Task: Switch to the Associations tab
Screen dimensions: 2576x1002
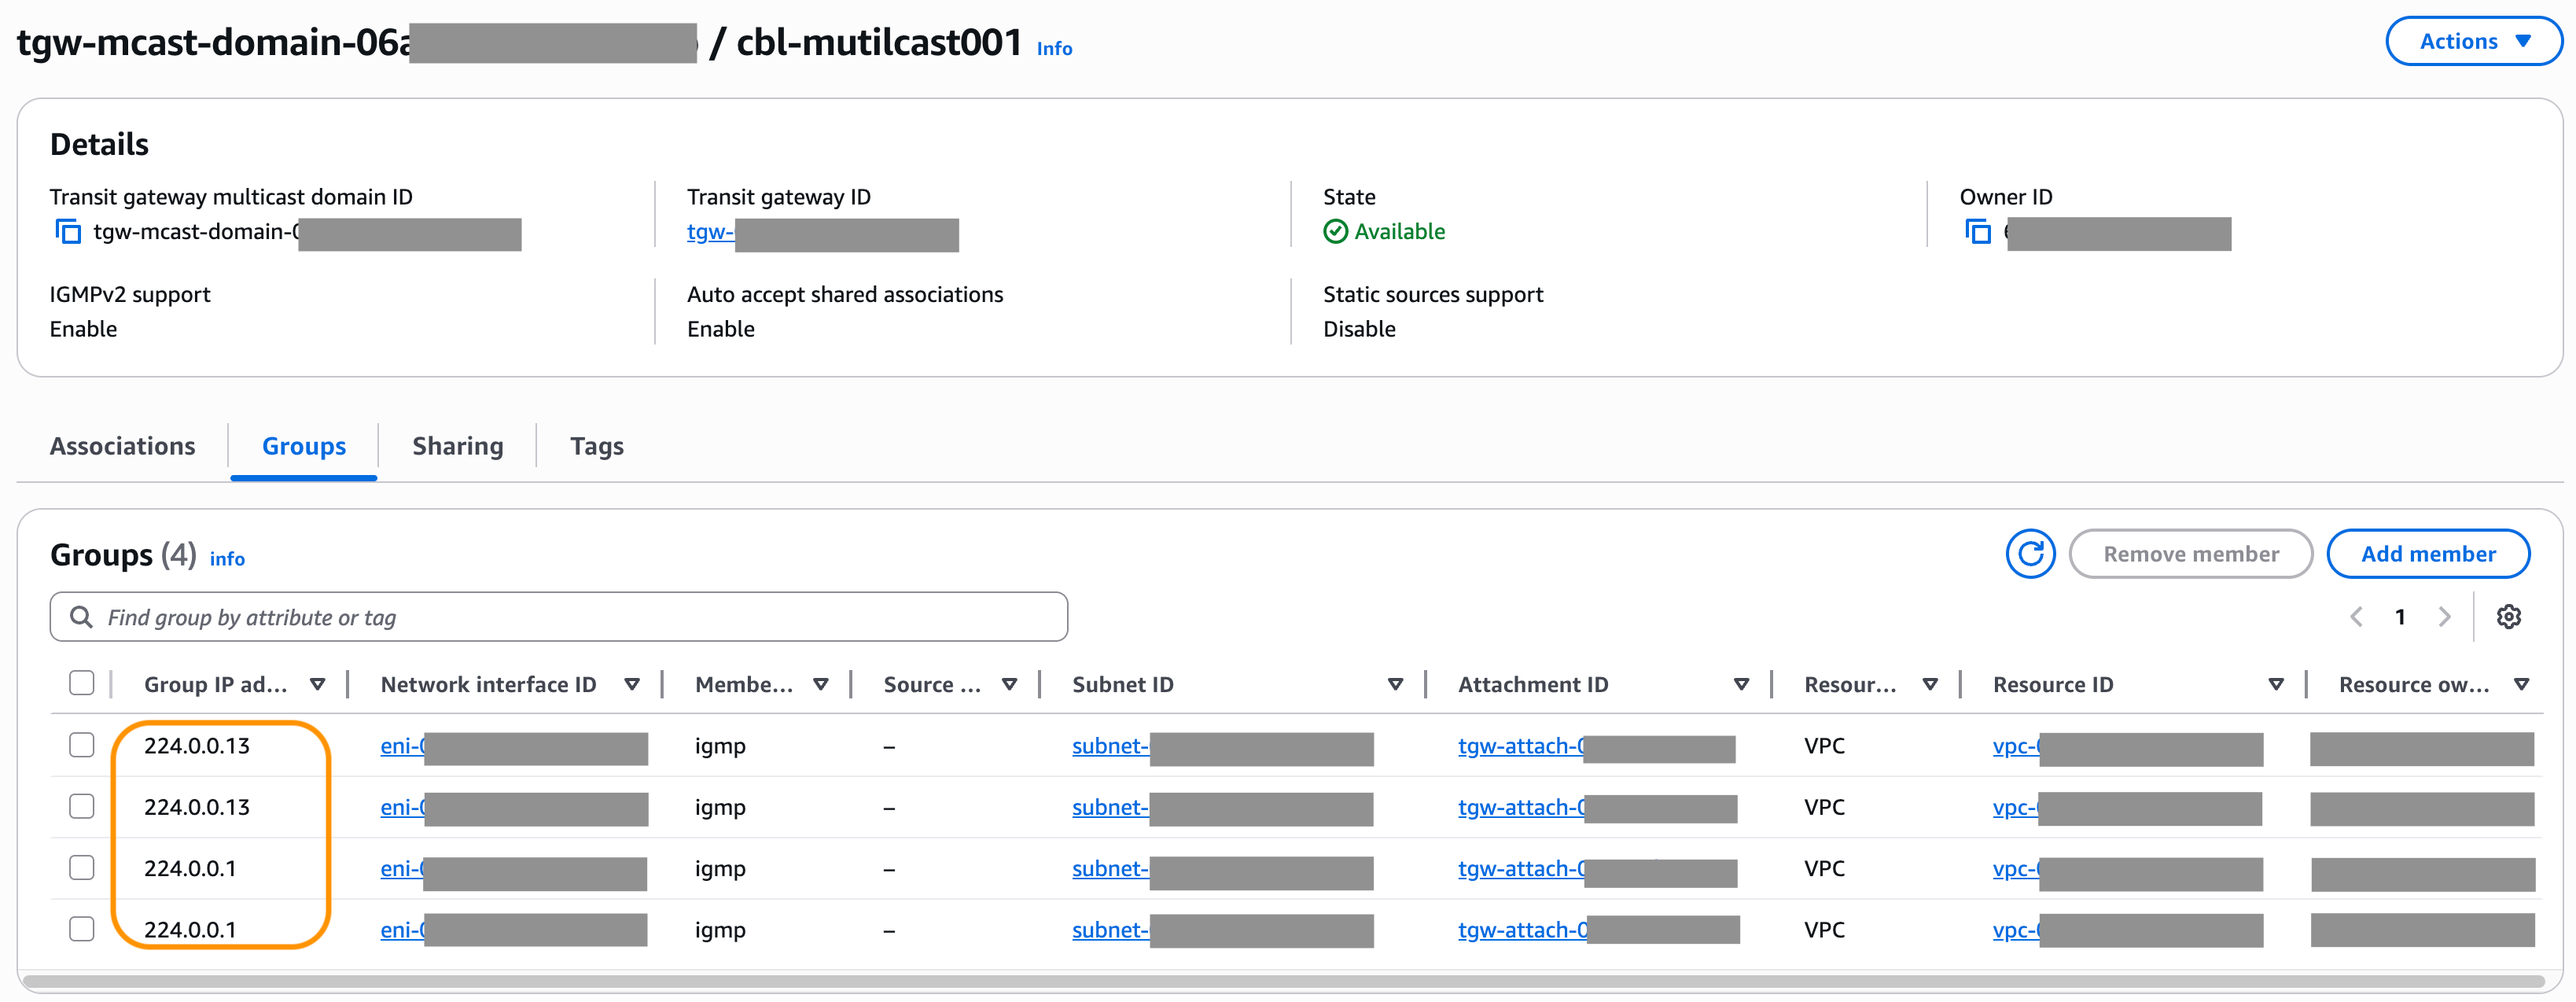Action: (x=122, y=446)
